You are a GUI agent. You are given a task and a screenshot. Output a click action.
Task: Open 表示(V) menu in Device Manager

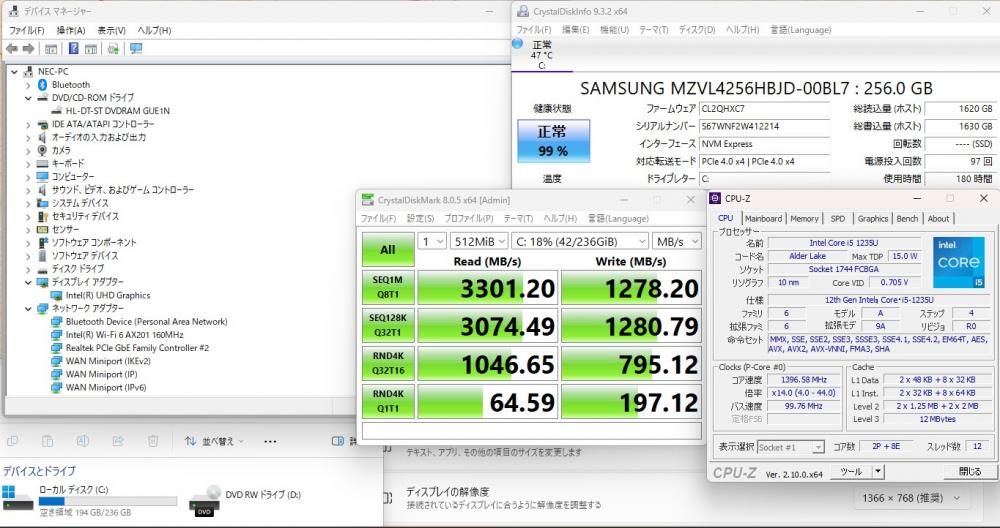tap(112, 30)
